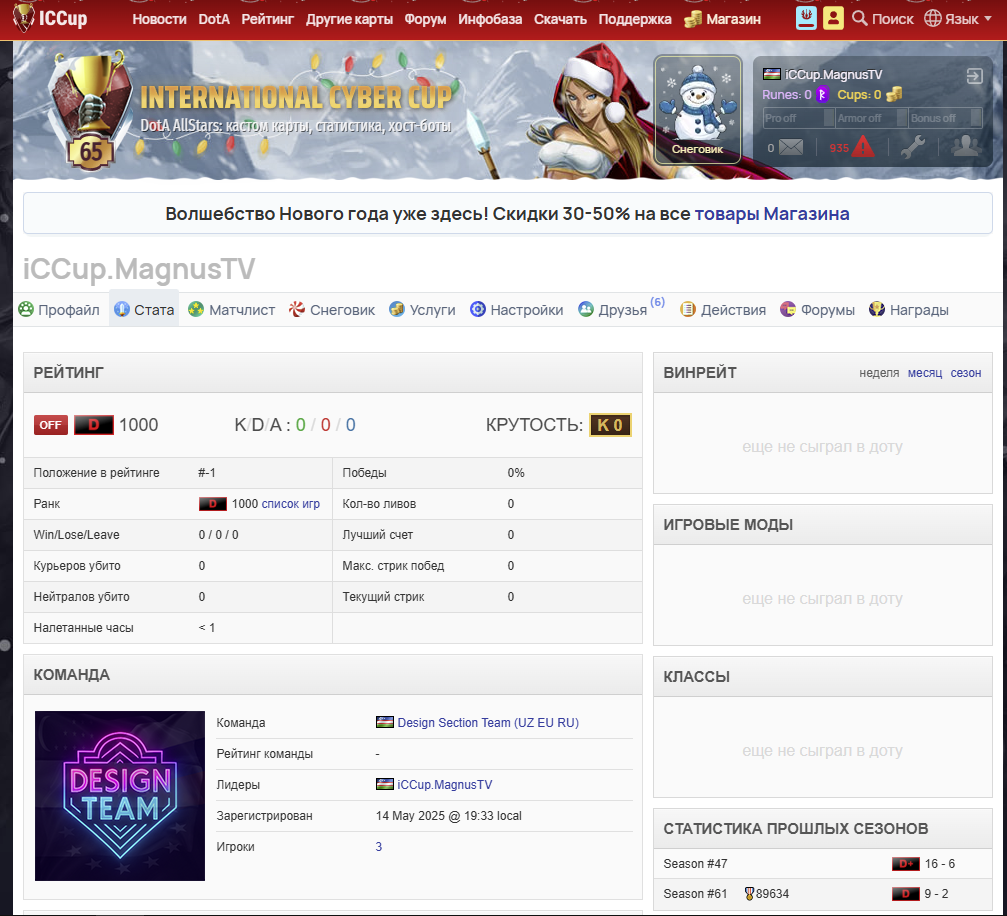Click the D rank badge beside 1000

(94, 425)
